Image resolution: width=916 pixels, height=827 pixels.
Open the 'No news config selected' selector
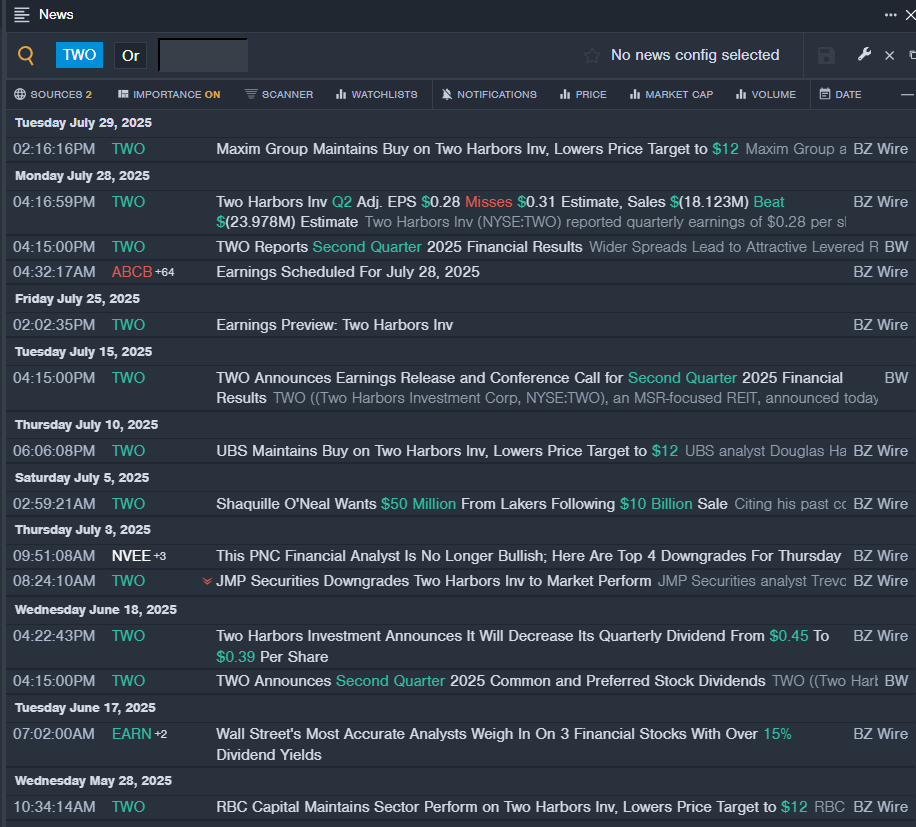click(x=695, y=55)
